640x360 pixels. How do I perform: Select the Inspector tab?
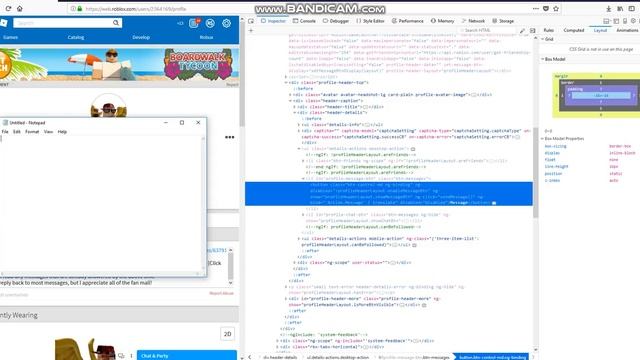[x=273, y=21]
